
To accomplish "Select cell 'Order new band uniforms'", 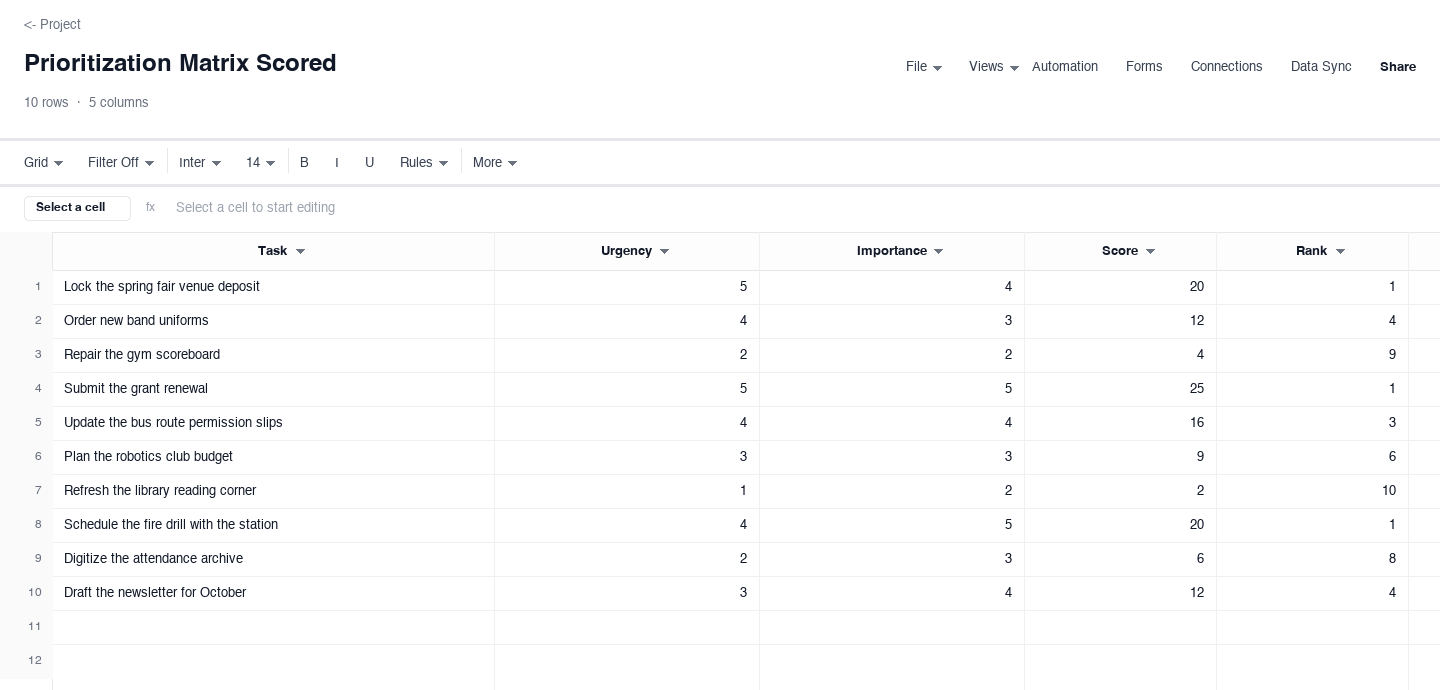I will coord(273,321).
